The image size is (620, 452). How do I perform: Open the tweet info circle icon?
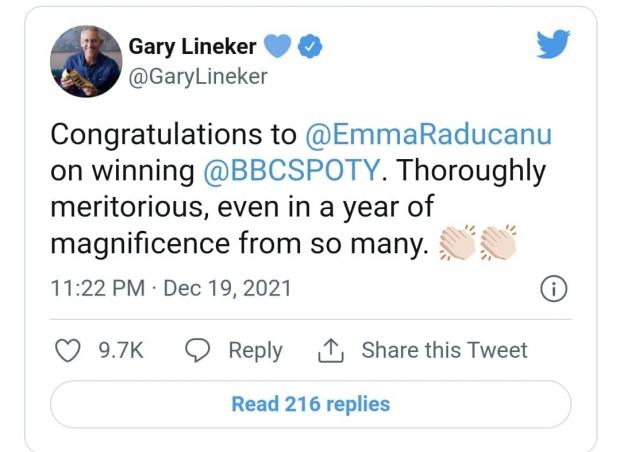point(554,289)
